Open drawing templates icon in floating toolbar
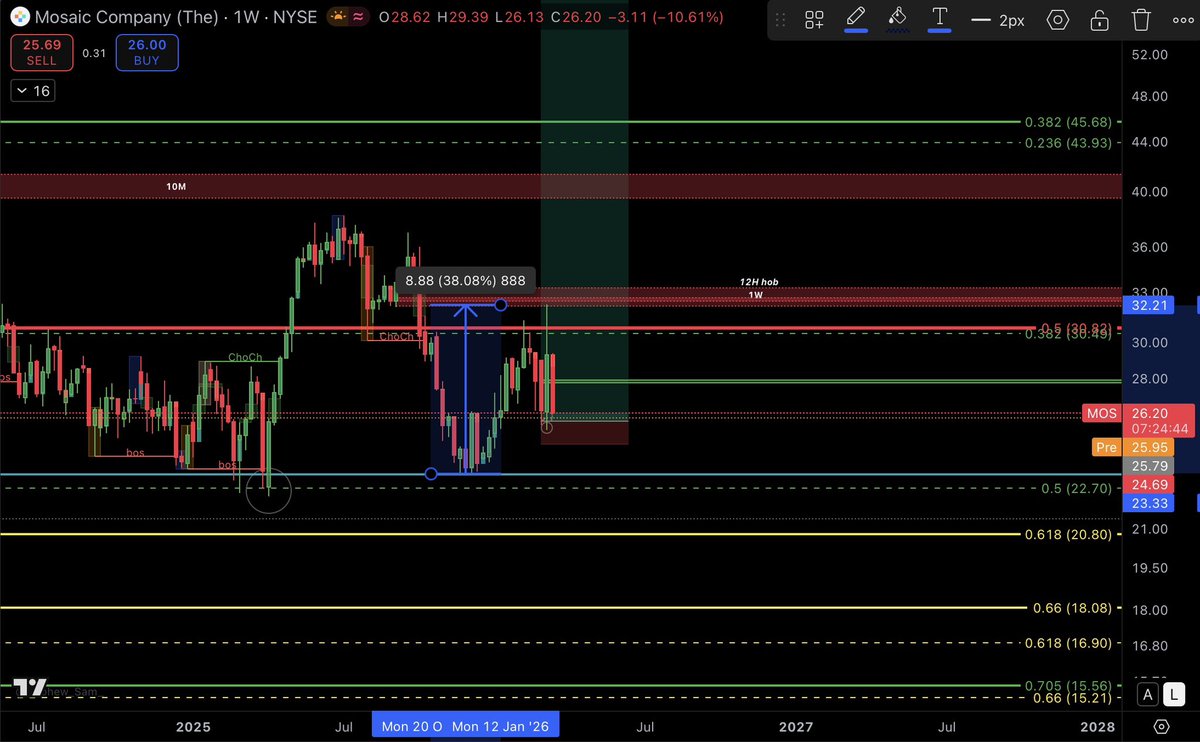The image size is (1200, 742). coord(815,20)
